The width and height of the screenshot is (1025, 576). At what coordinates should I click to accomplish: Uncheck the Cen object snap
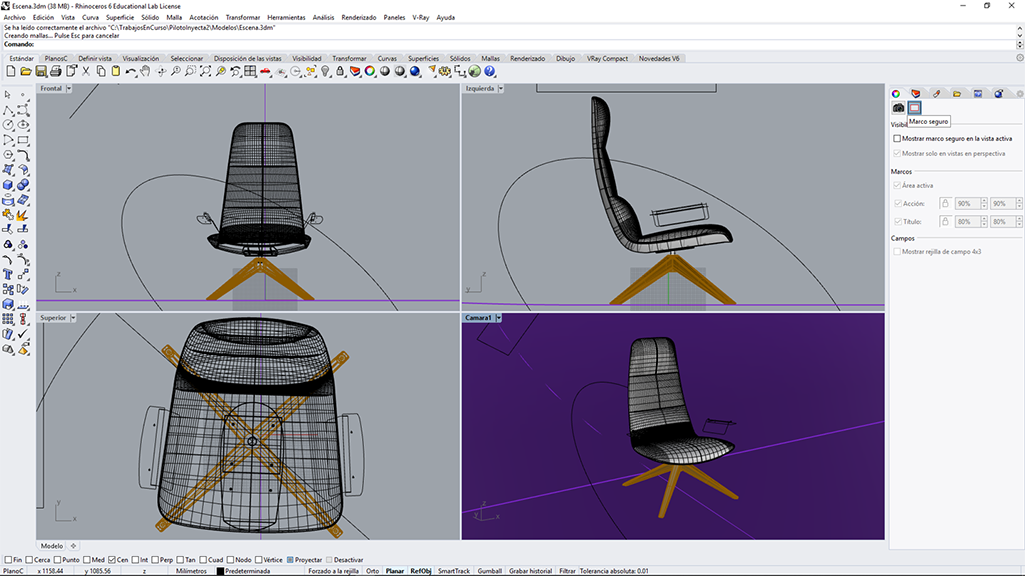point(112,560)
